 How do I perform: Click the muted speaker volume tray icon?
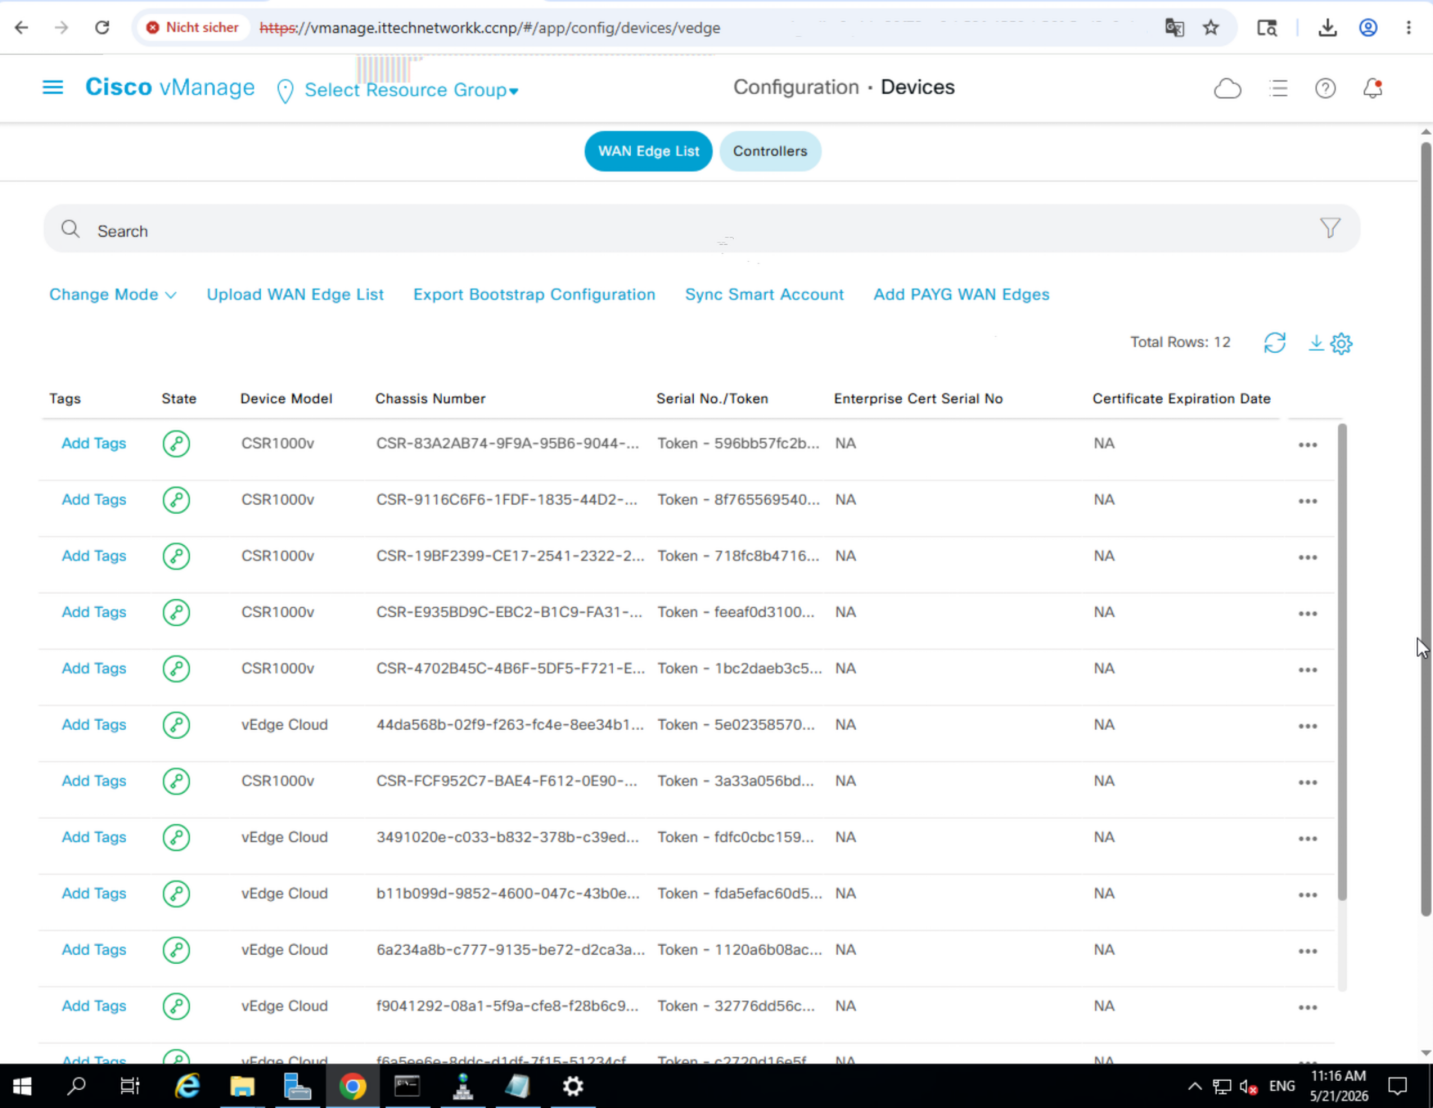(x=1248, y=1087)
